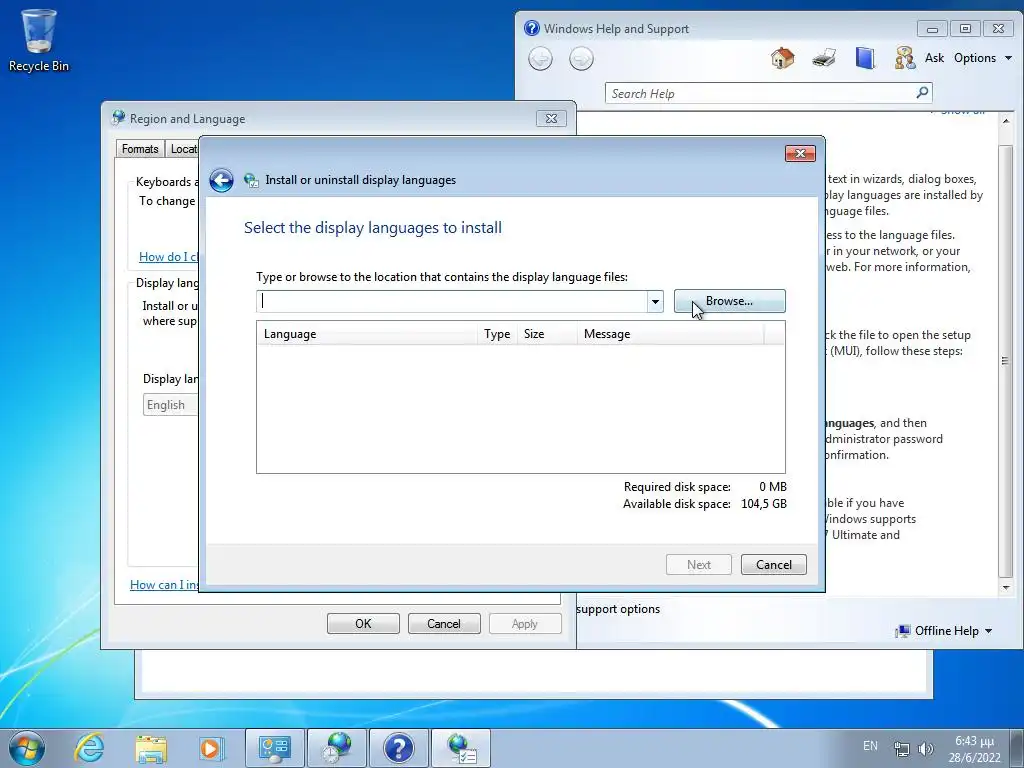
Task: Select the Location tab in Region and Language
Action: [x=183, y=149]
